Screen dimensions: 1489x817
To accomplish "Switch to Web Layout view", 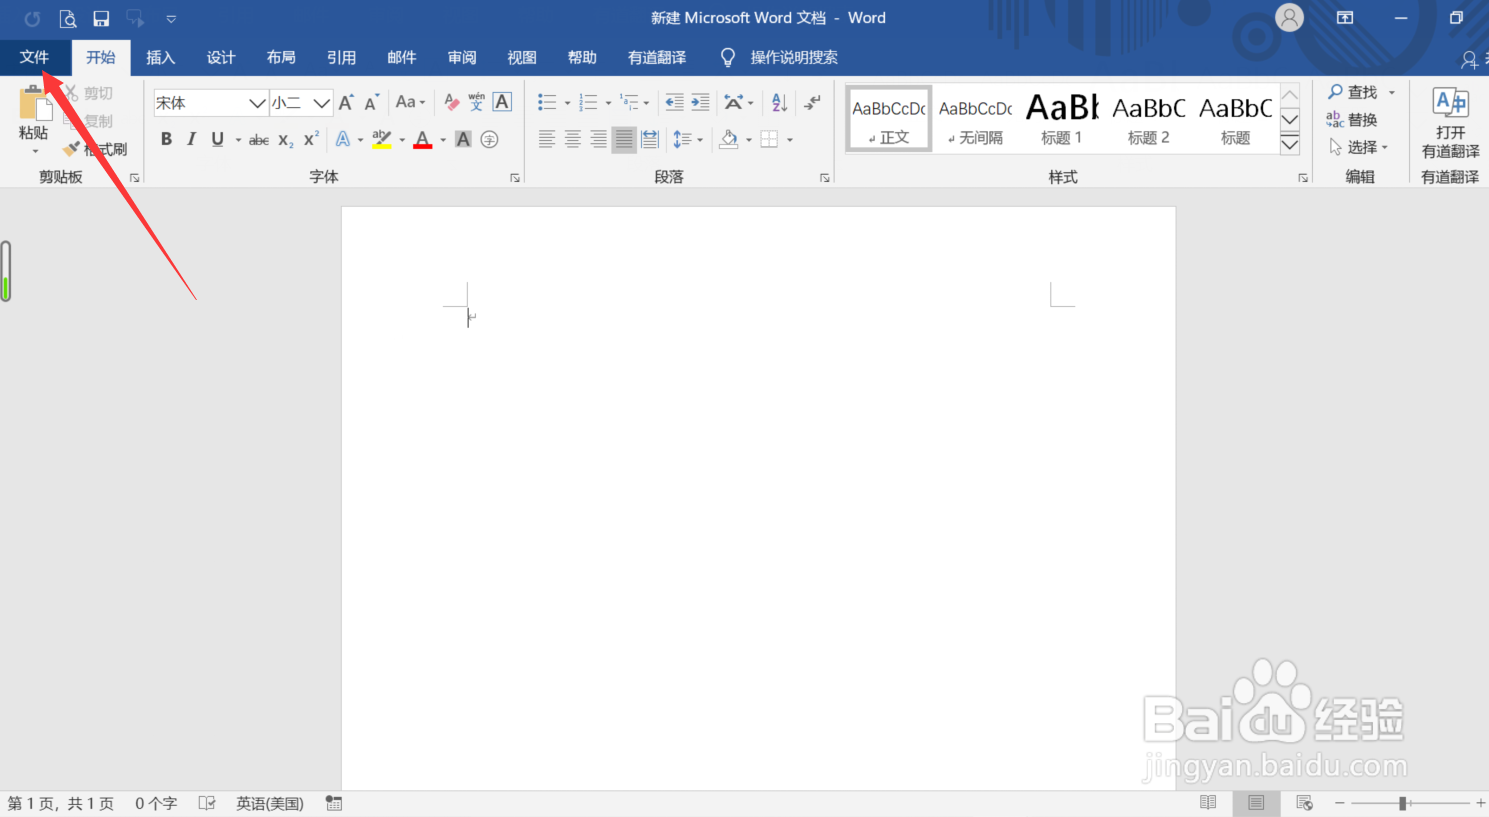I will coord(1304,803).
